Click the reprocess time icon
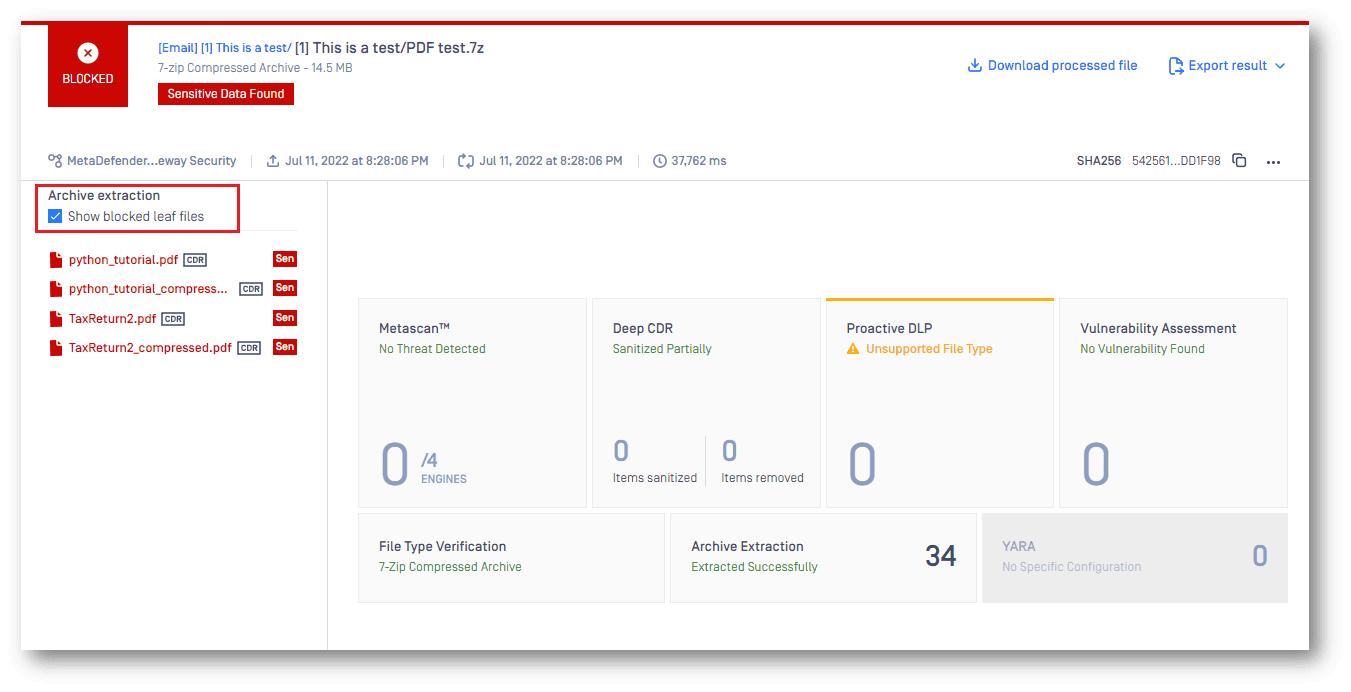The height and width of the screenshot is (692, 1351). (466, 161)
